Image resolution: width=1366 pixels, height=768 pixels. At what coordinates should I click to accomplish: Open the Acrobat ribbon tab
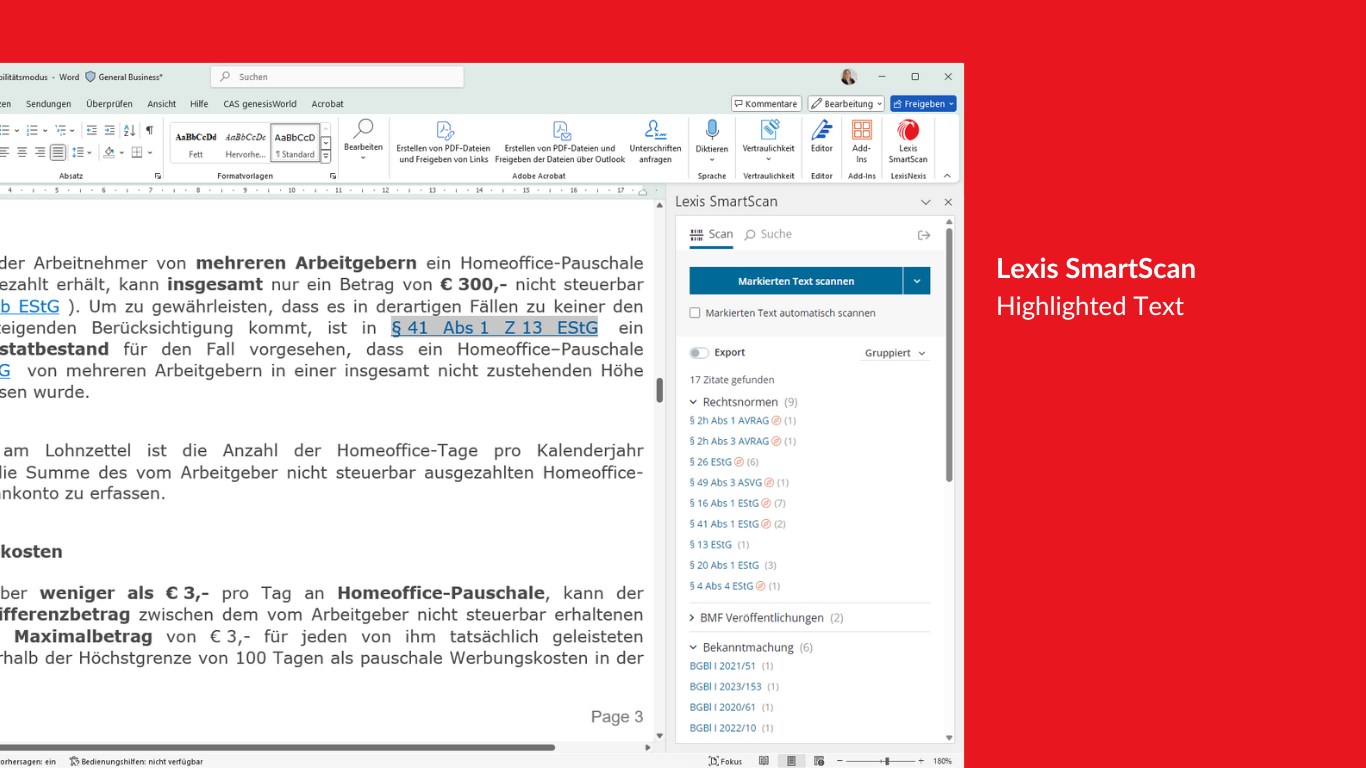click(x=327, y=104)
